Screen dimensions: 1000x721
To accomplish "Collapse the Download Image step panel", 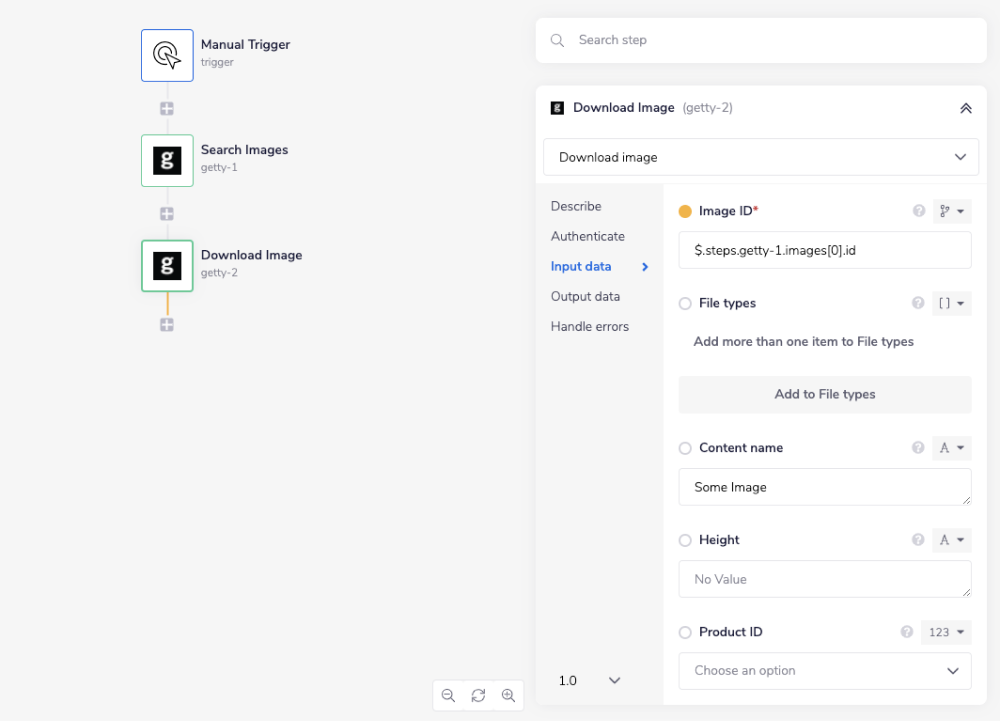I will click(x=965, y=108).
